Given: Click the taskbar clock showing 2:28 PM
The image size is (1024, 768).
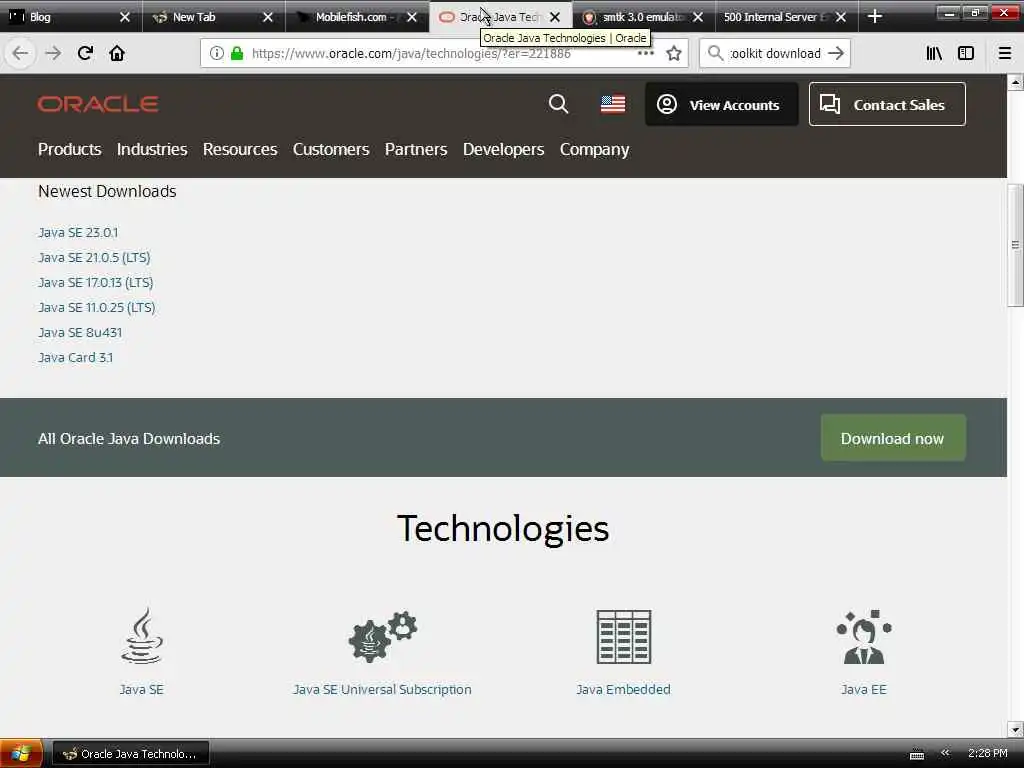Looking at the screenshot, I should tap(987, 754).
